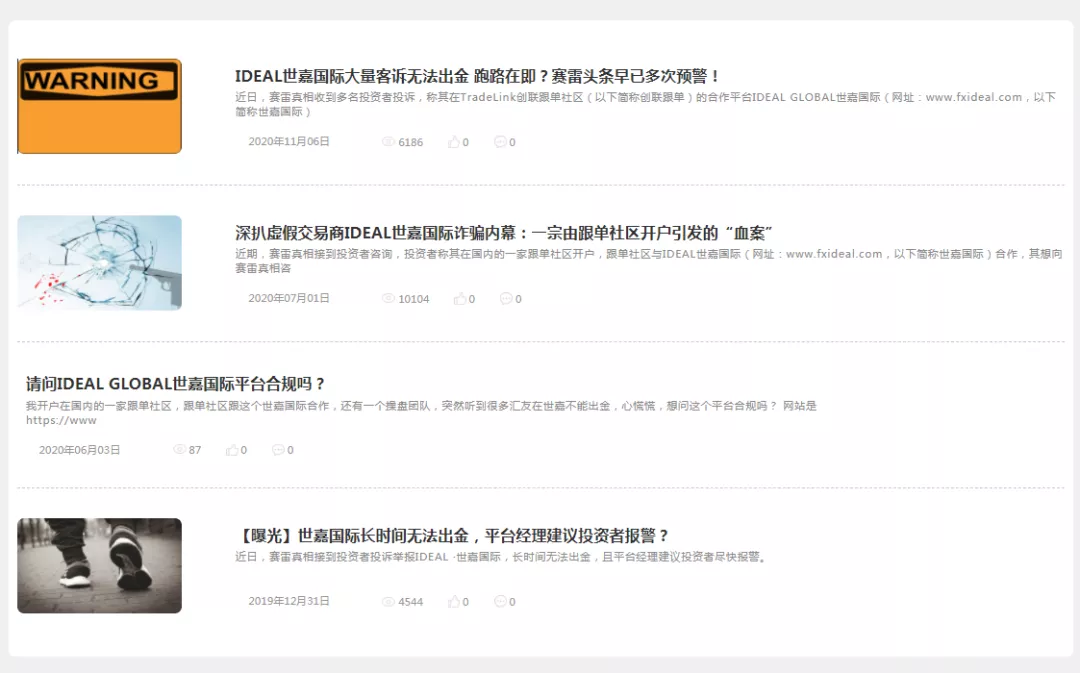Like the article dated 2020年11月06日

tap(454, 142)
